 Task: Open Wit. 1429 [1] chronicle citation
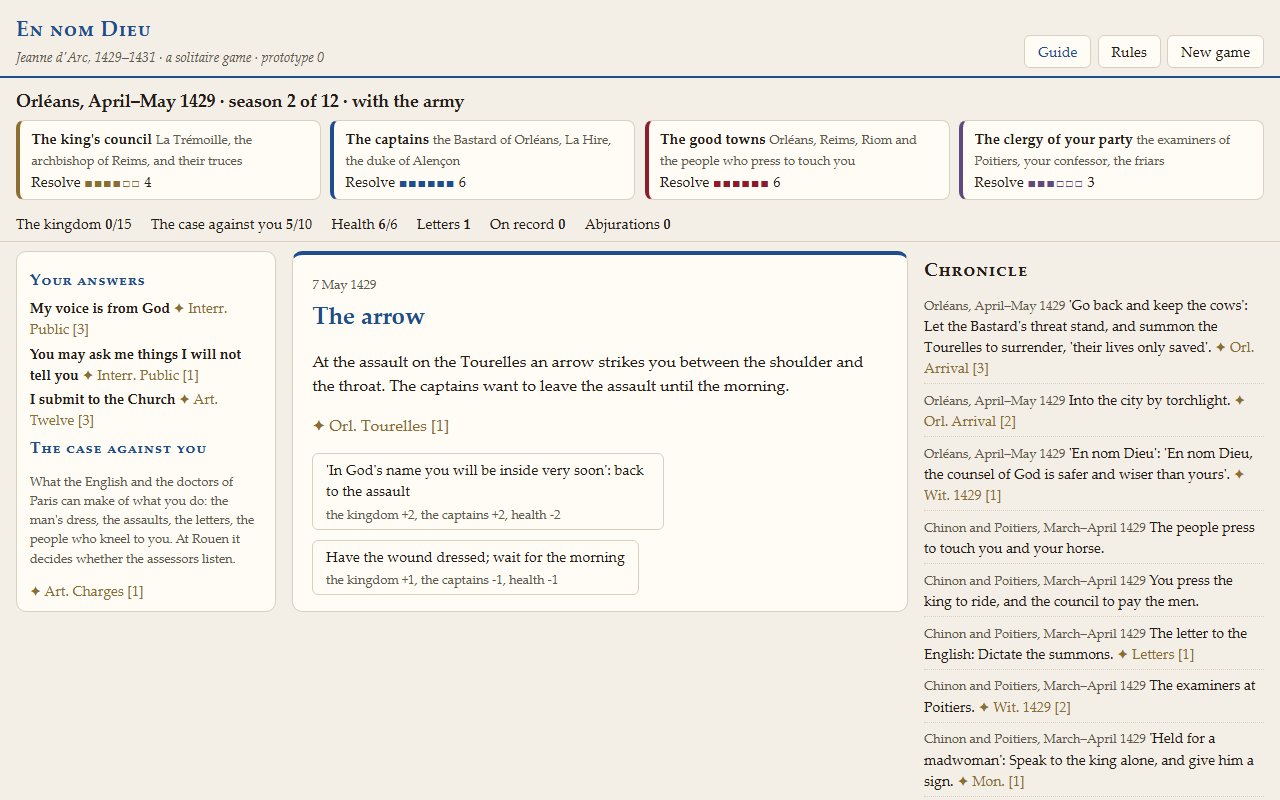click(1086, 485)
